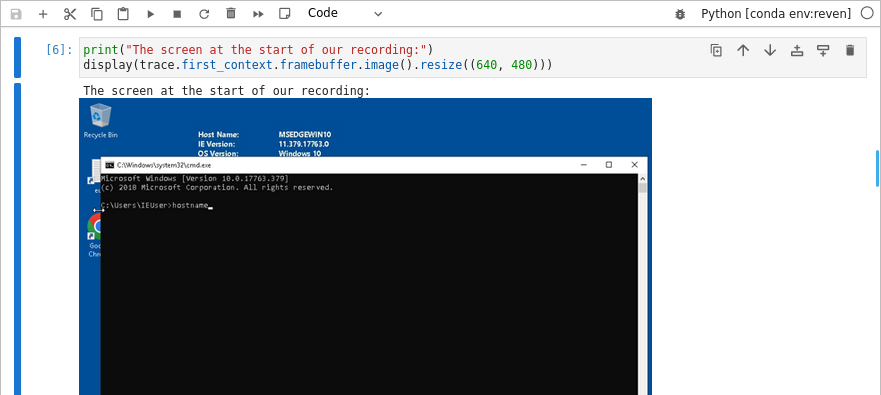881x395 pixels.
Task: Select the [6]: execution prompt
Action: tap(59, 49)
